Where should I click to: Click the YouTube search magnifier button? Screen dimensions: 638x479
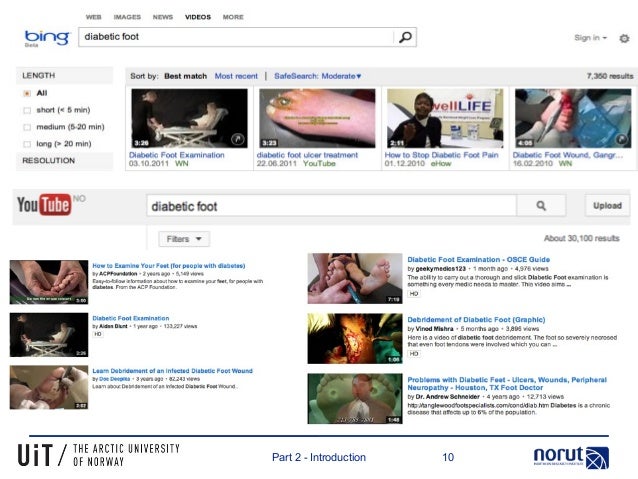[541, 206]
